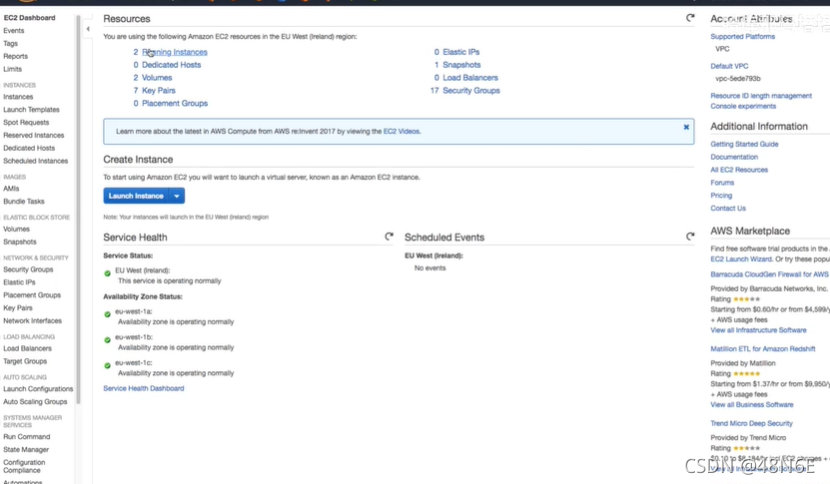Open Network Interfaces in sidebar

coord(32,321)
